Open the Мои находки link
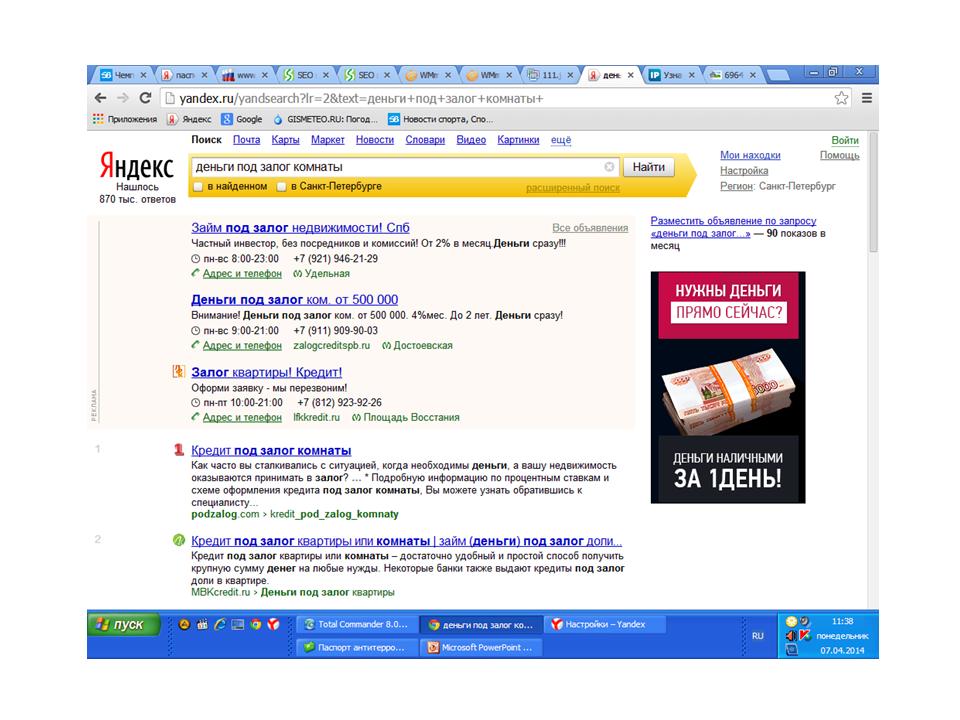This screenshot has height=720, width=960. tap(750, 155)
